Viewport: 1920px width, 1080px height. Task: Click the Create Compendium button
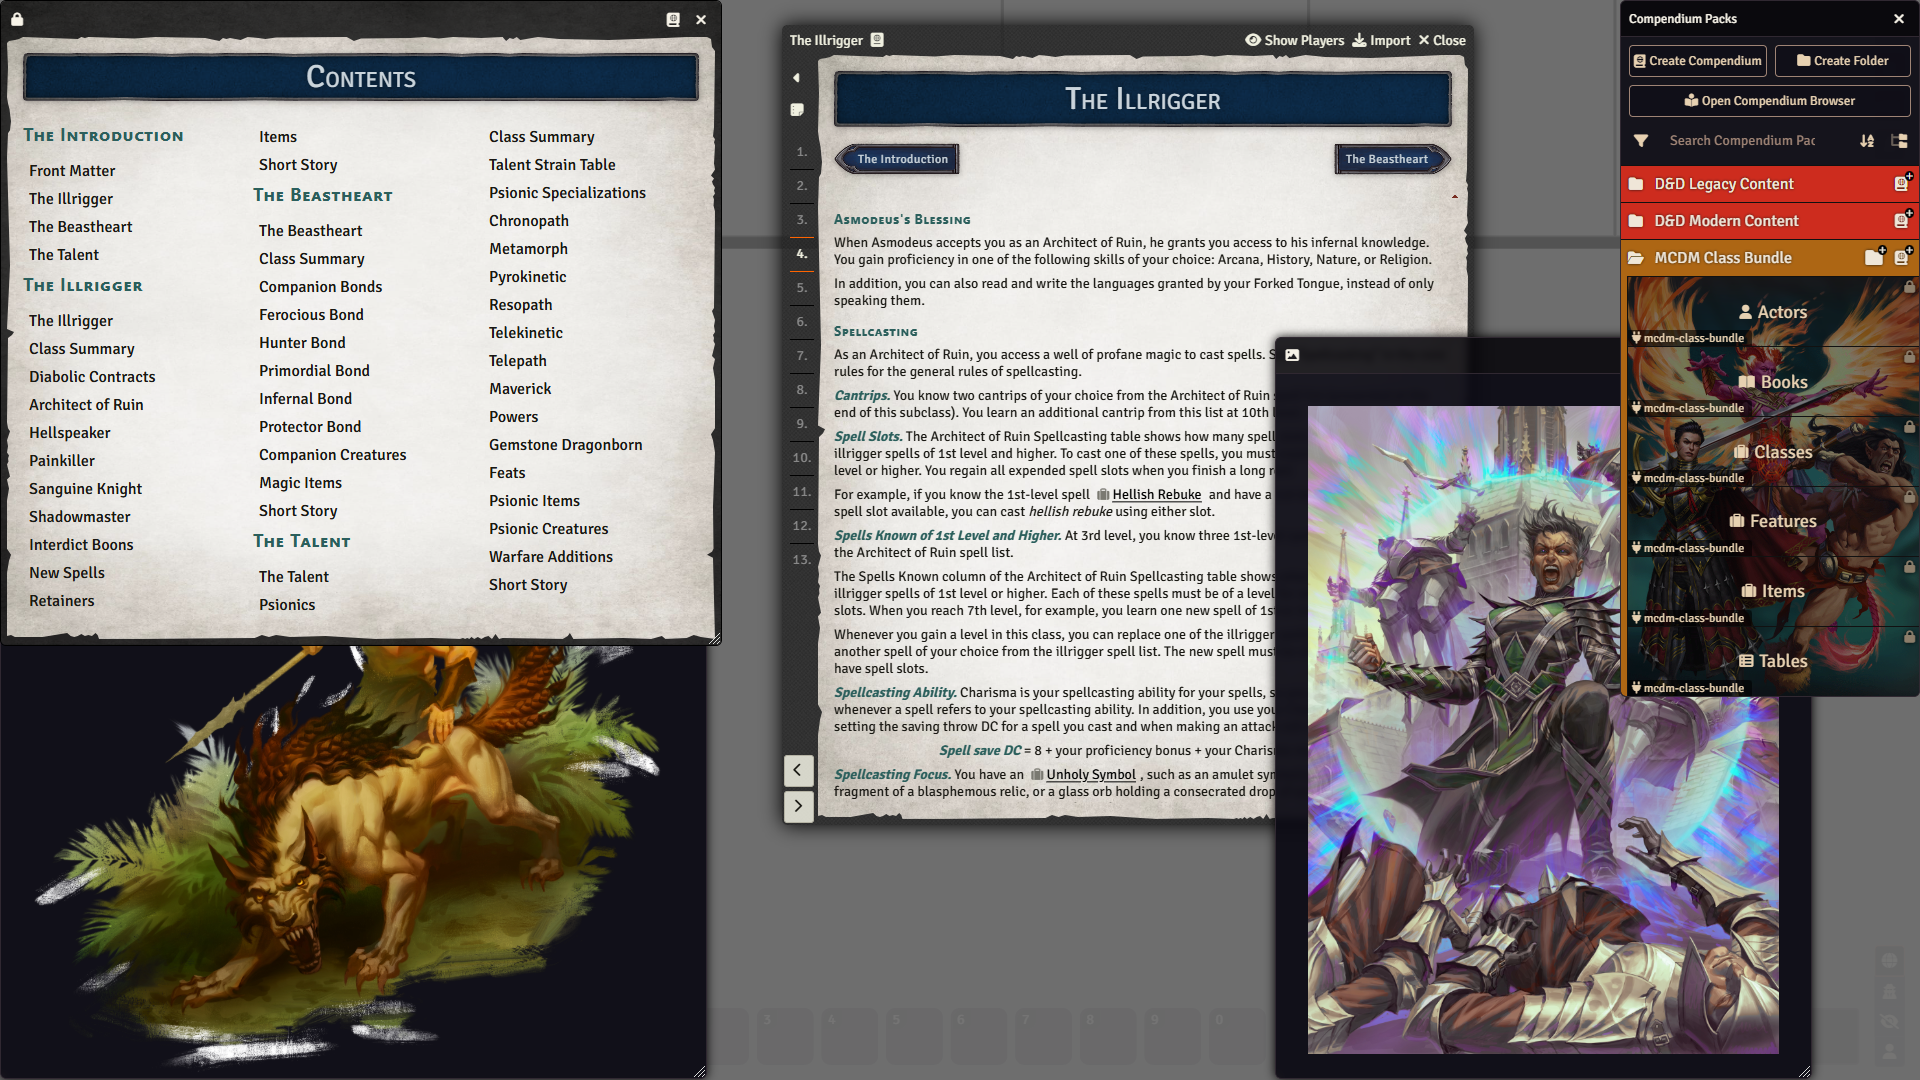(1697, 61)
